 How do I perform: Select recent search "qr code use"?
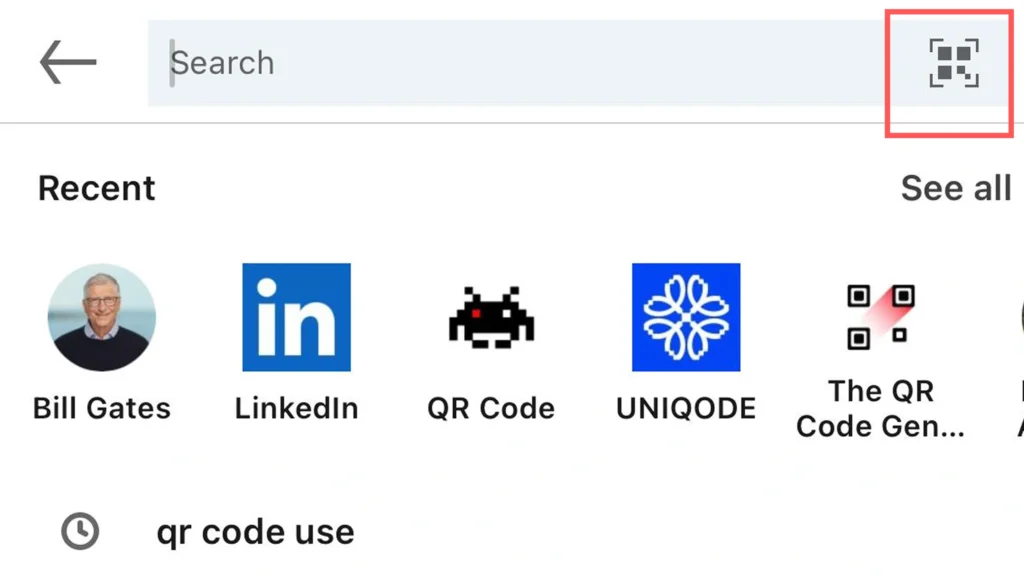255,532
